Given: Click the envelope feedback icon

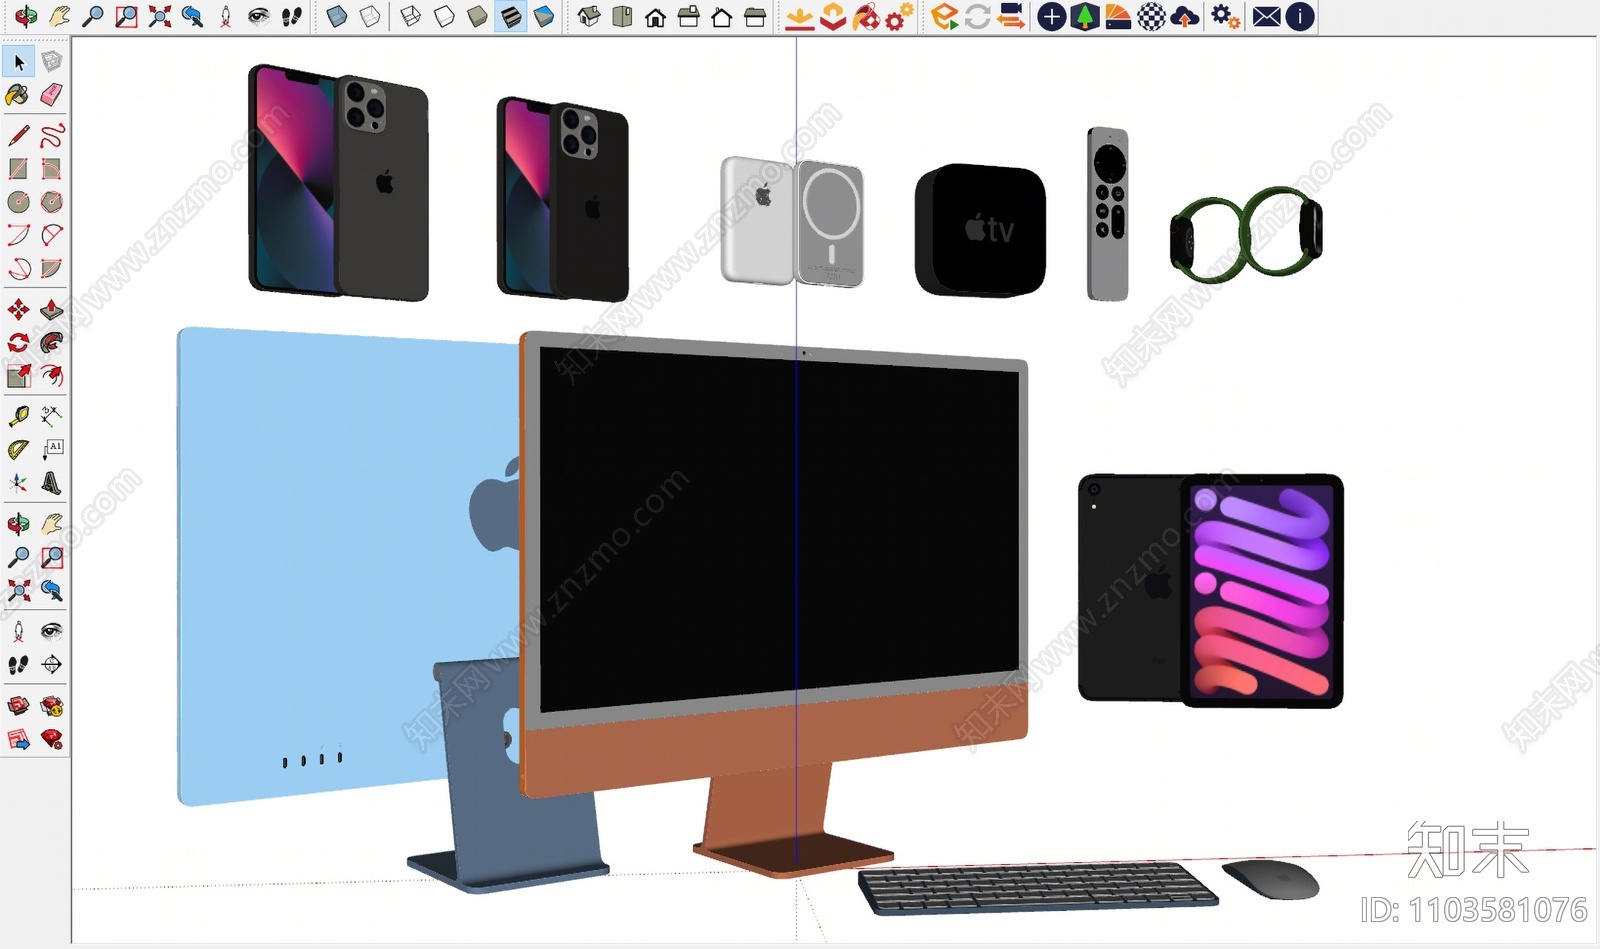Looking at the screenshot, I should pyautogui.click(x=1266, y=16).
